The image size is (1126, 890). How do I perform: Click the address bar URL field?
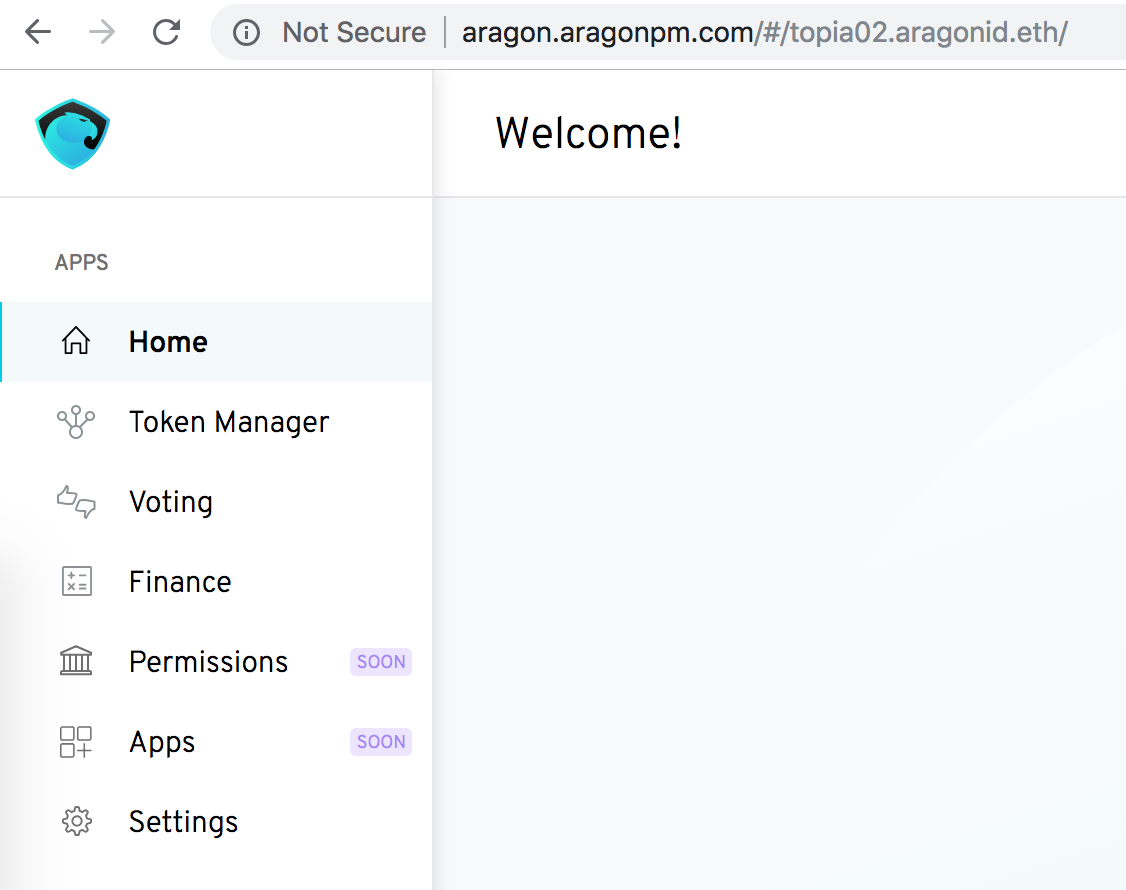pyautogui.click(x=764, y=32)
